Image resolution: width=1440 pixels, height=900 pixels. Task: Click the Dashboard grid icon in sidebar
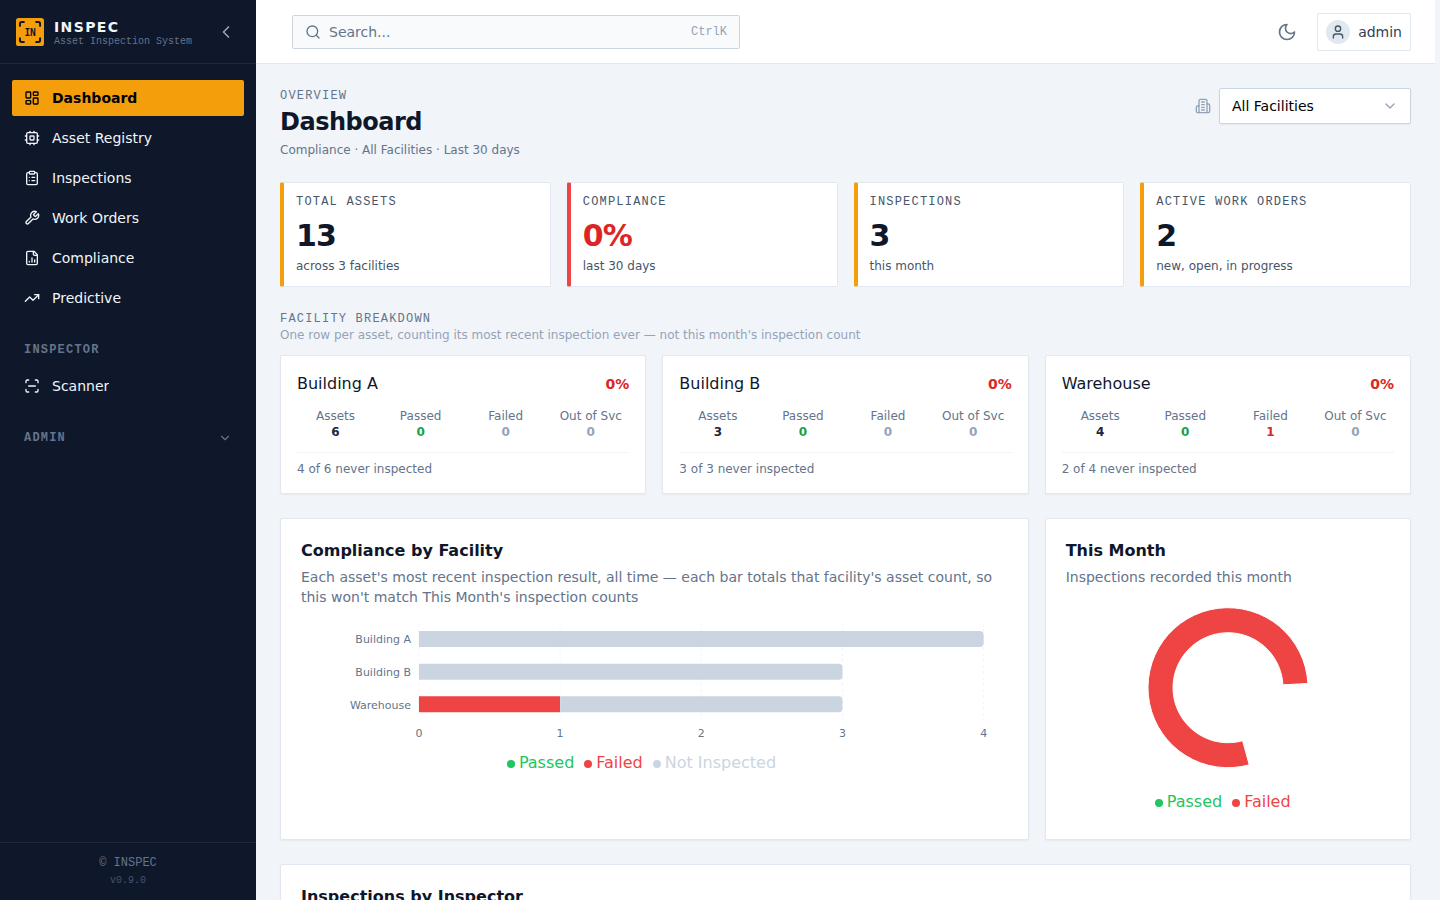click(x=32, y=98)
